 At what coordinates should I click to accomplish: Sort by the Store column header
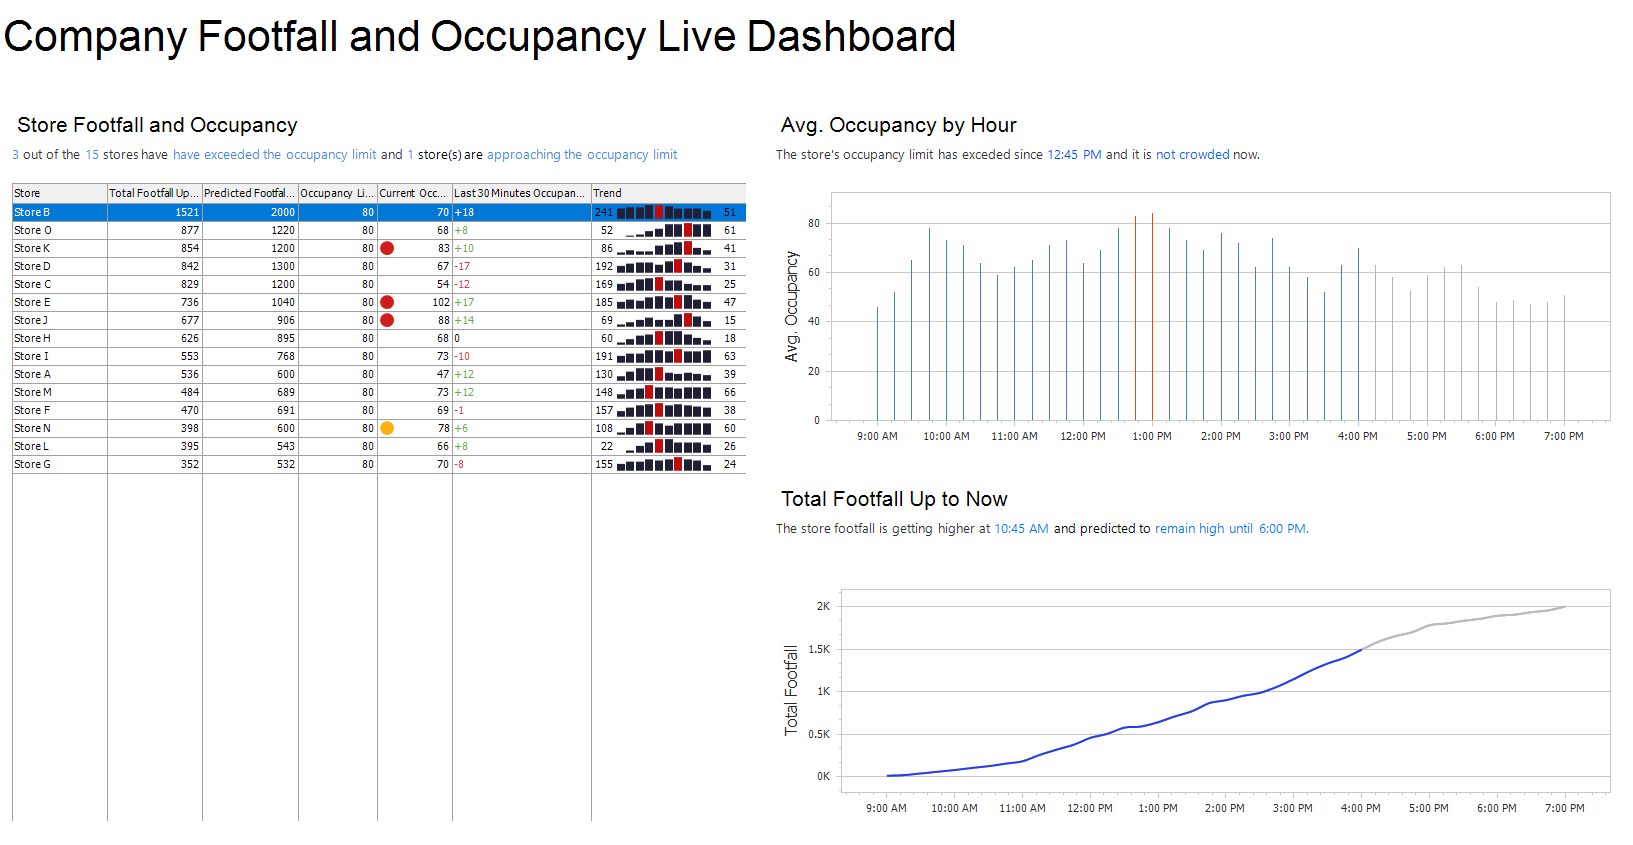(59, 193)
